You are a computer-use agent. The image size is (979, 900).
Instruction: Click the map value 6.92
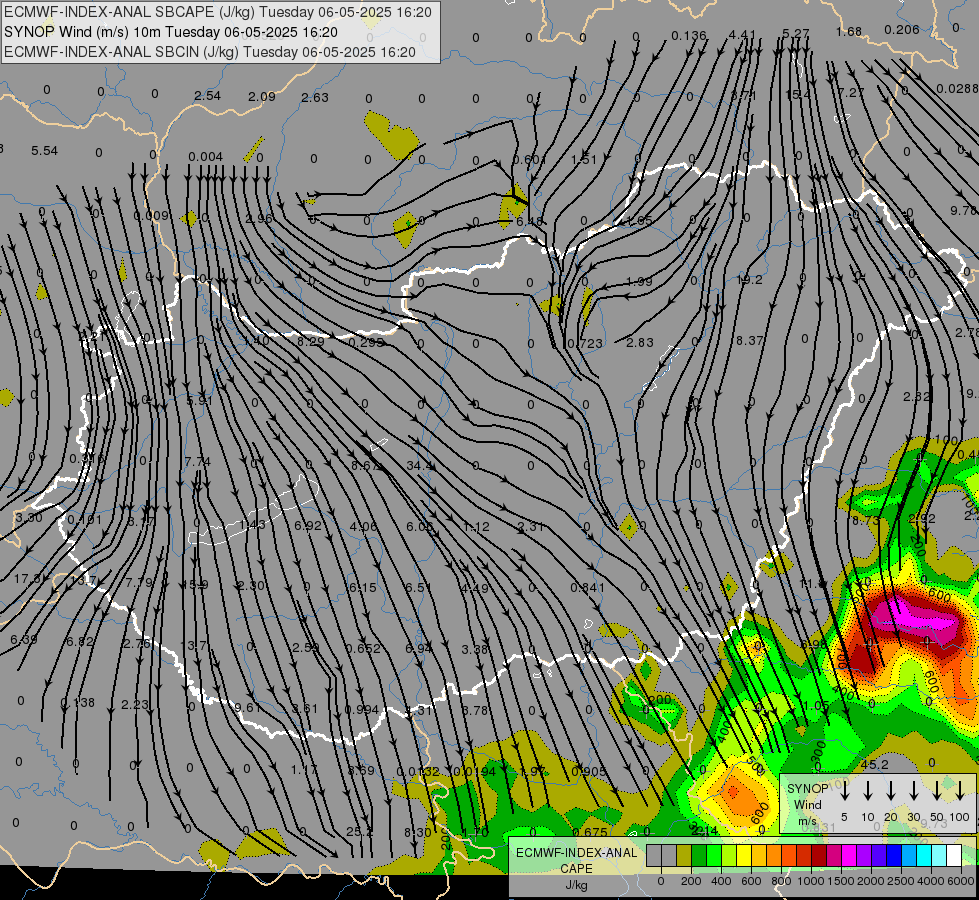coord(308,526)
